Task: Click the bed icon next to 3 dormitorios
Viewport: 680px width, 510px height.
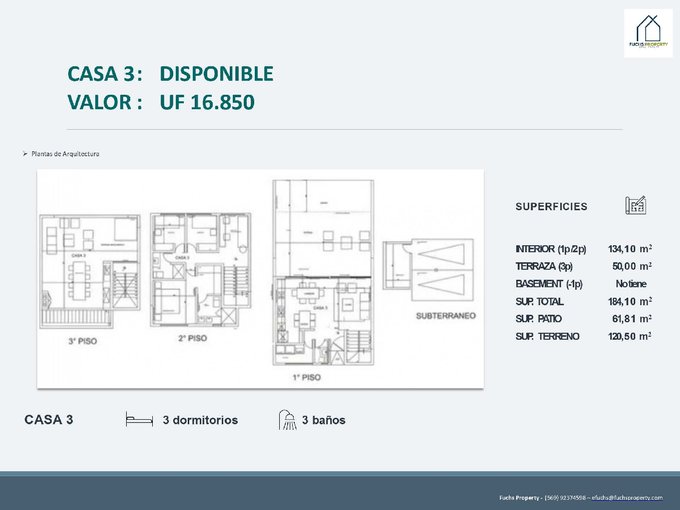Action: 139,419
